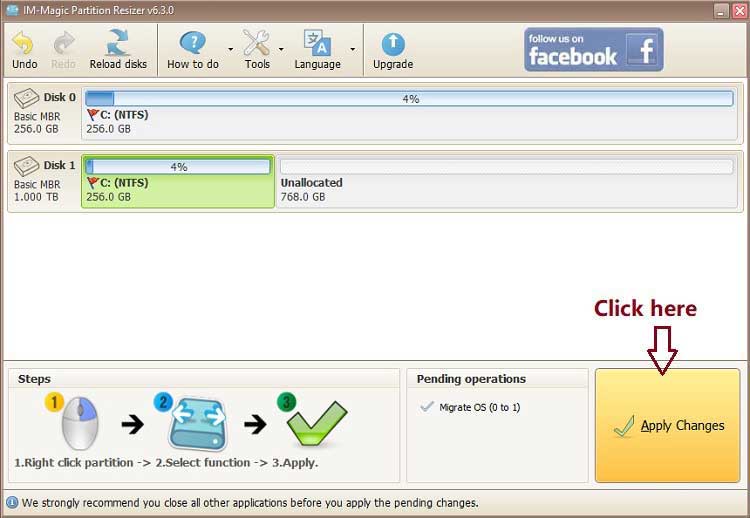Image resolution: width=750 pixels, height=518 pixels.
Task: Click the info icon in the status bar
Action: pyautogui.click(x=12, y=503)
